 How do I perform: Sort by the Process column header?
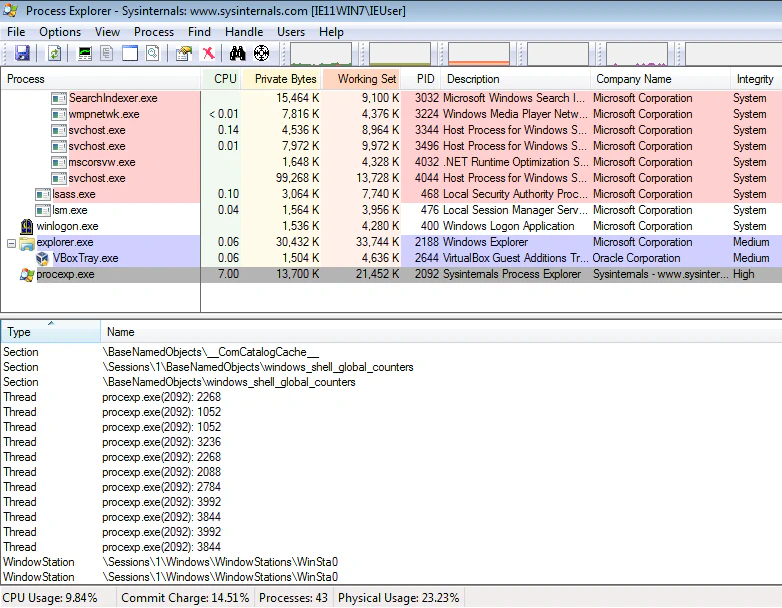[x=101, y=79]
